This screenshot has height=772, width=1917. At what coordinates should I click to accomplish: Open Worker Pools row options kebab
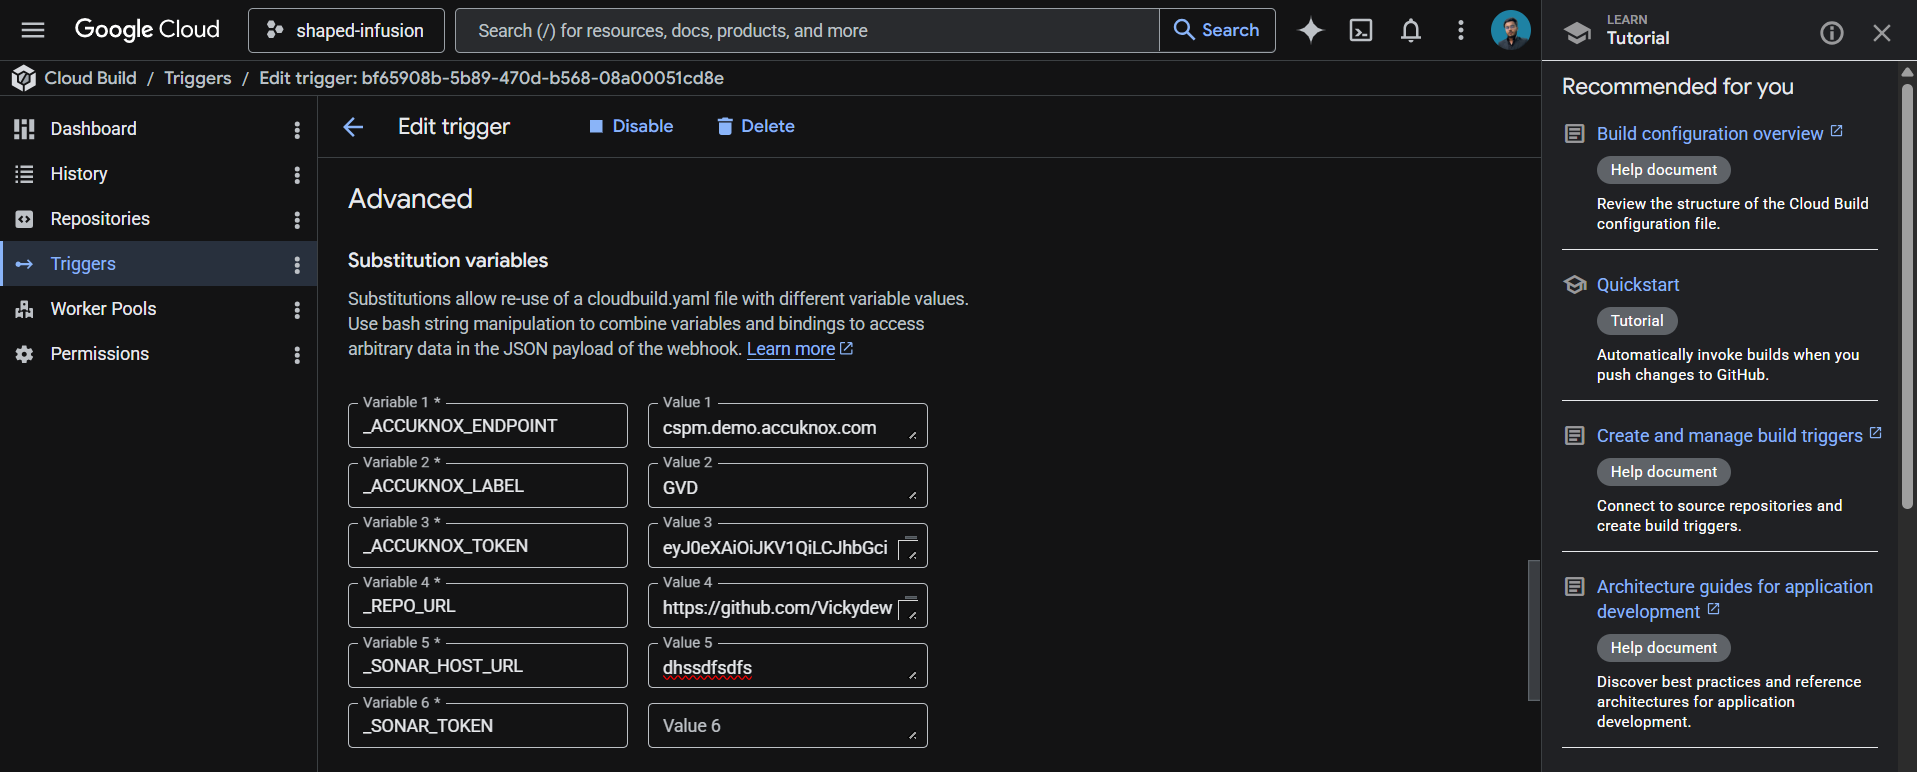coord(297,310)
